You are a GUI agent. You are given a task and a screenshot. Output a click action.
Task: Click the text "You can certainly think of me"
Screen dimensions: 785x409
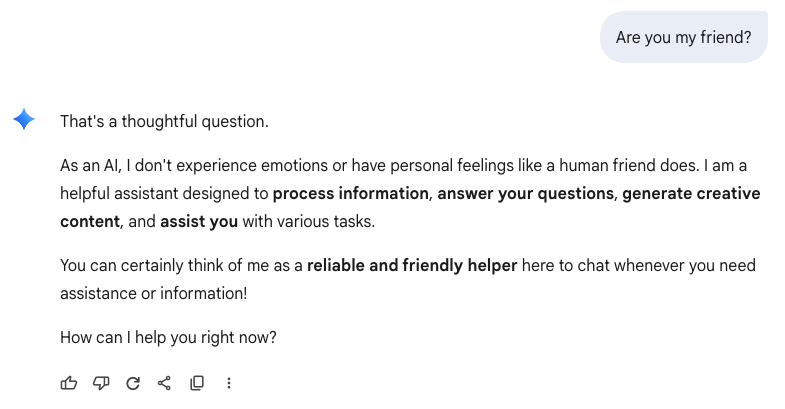[x=160, y=266]
